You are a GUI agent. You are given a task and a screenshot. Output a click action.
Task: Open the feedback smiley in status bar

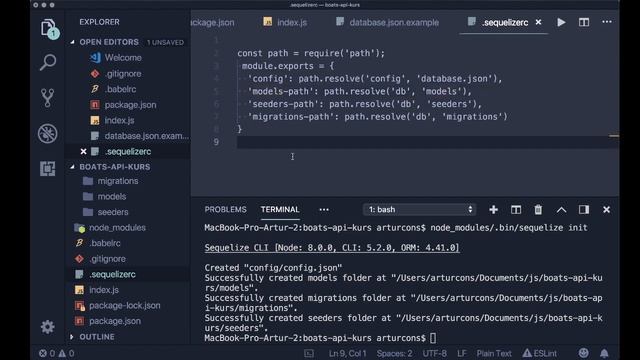coord(584,353)
